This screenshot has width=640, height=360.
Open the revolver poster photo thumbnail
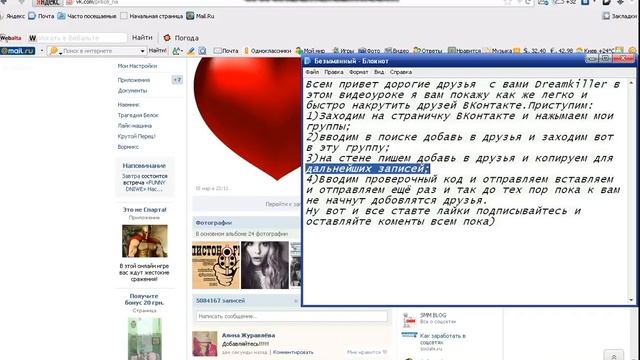pos(216,265)
